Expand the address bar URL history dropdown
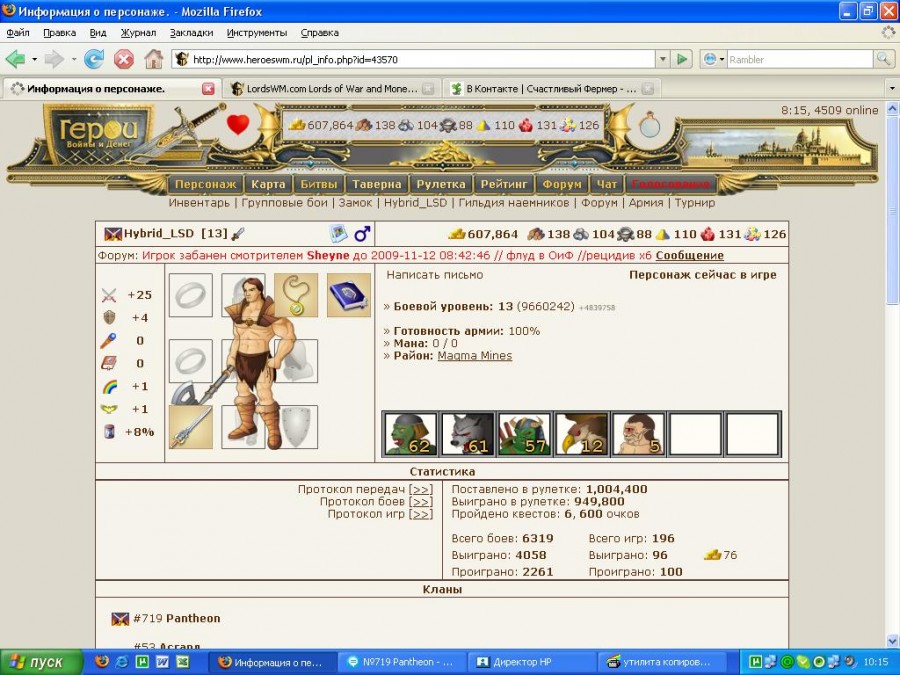The width and height of the screenshot is (900, 675). pos(663,59)
